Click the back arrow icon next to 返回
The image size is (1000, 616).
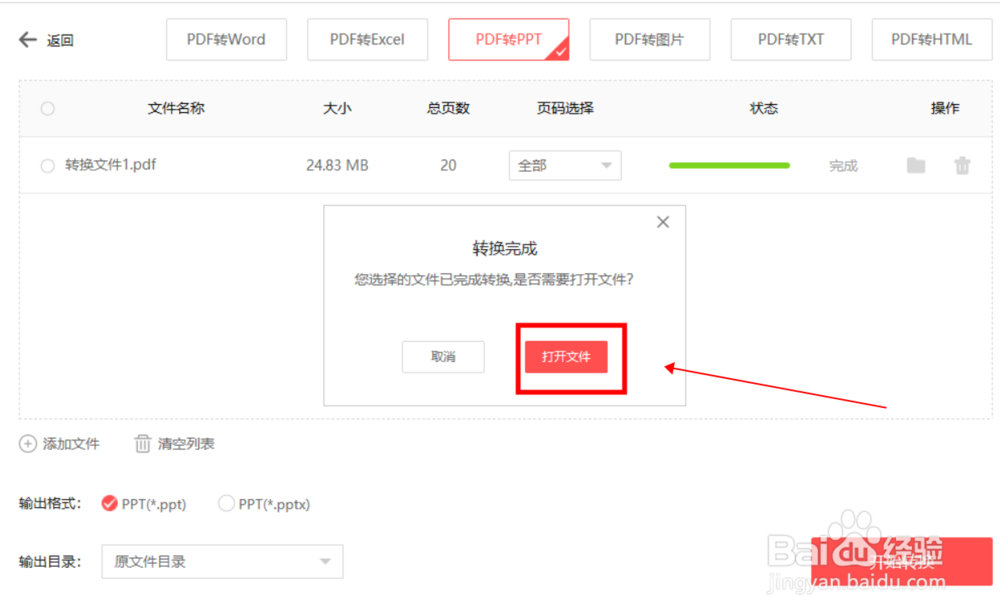[27, 40]
